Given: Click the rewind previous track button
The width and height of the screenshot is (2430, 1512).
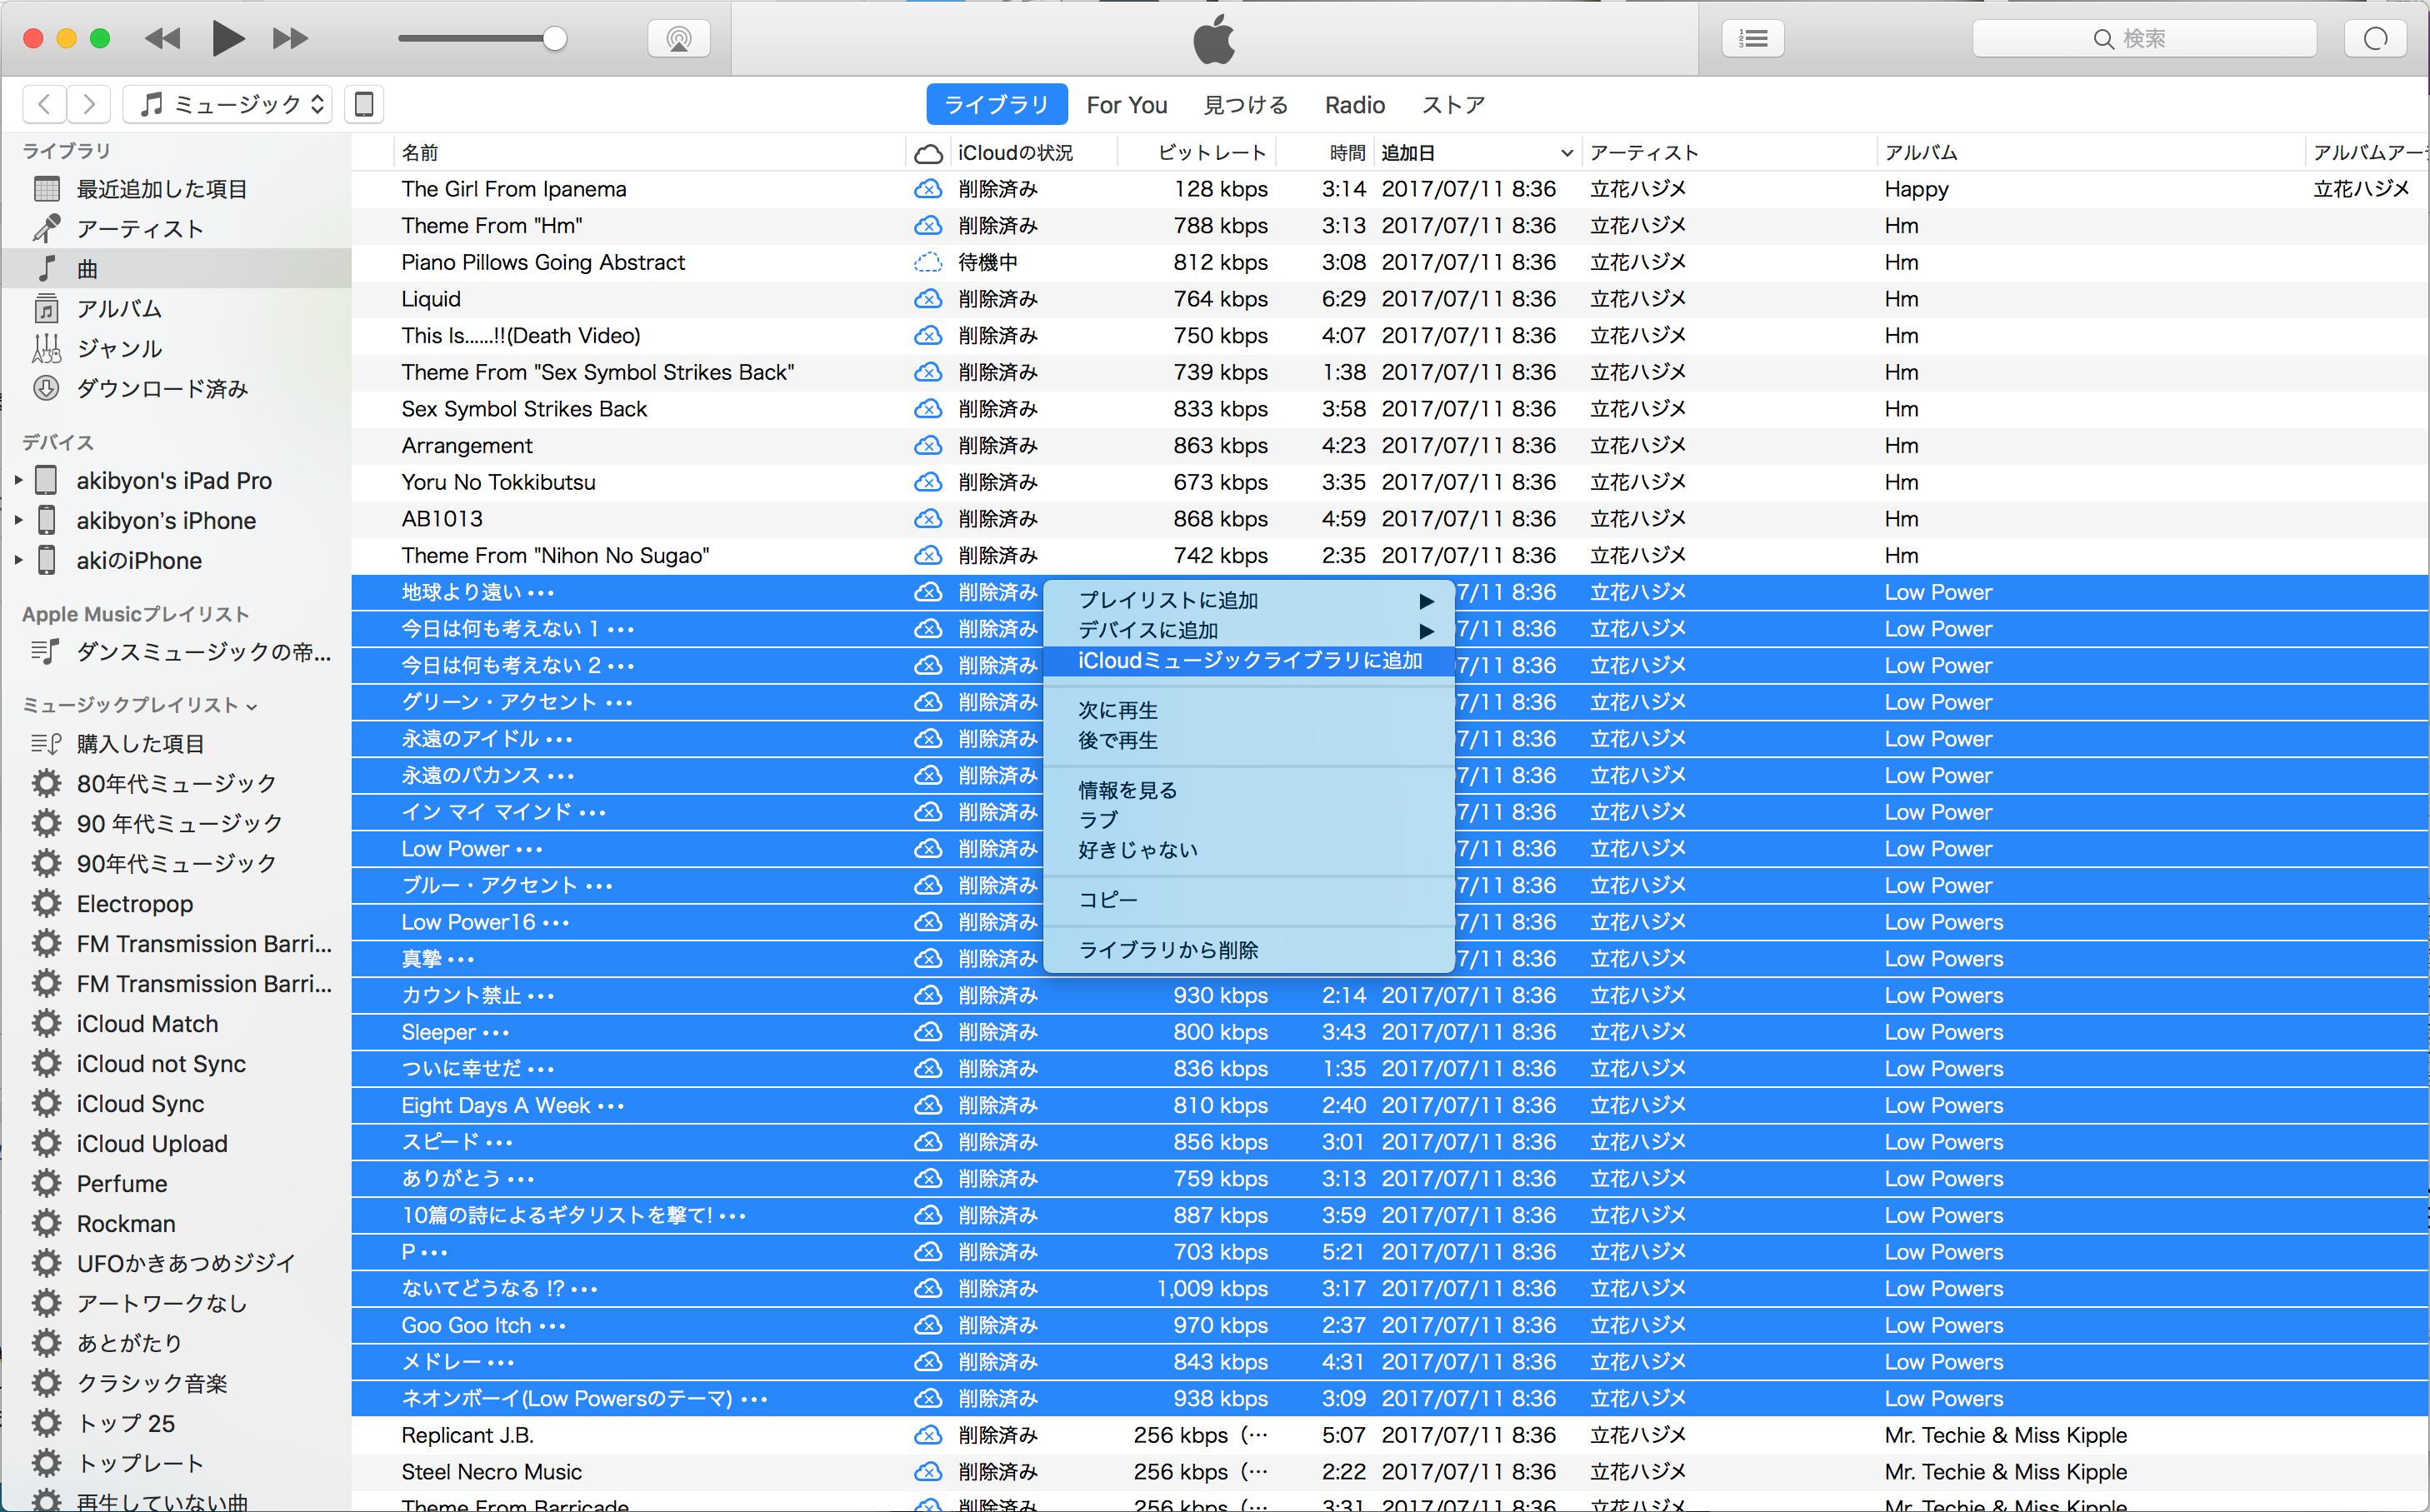Looking at the screenshot, I should click(x=163, y=39).
